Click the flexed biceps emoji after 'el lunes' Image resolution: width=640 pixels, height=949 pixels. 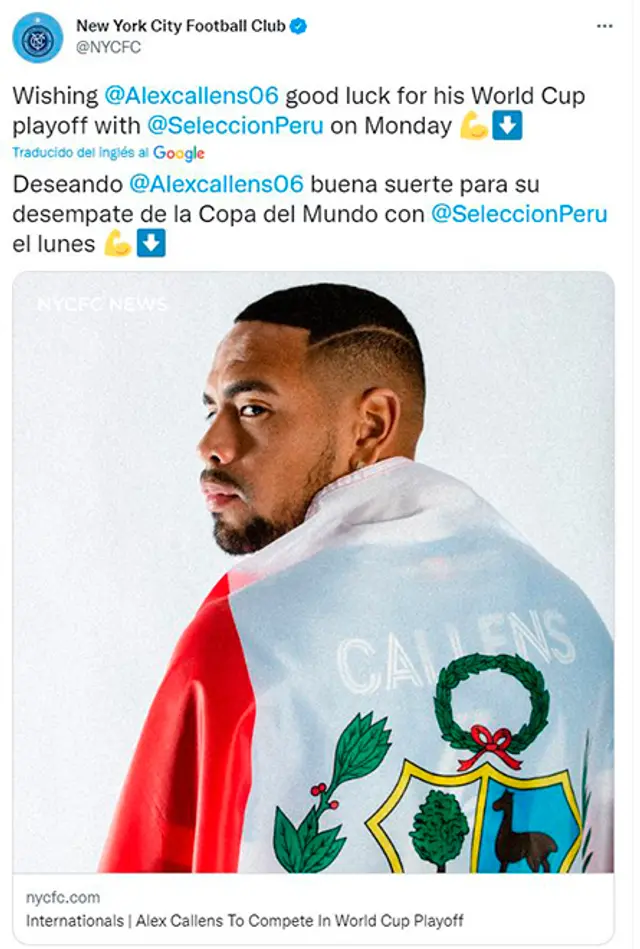pyautogui.click(x=117, y=244)
